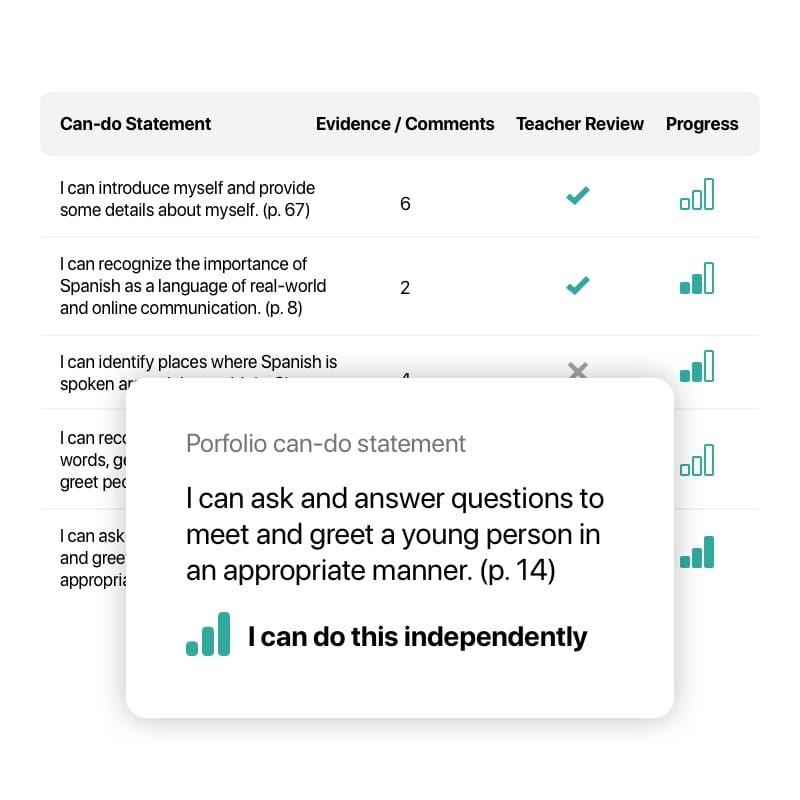Image resolution: width=800 pixels, height=800 pixels.
Task: Click evidence count 2 in second row
Action: tap(405, 288)
